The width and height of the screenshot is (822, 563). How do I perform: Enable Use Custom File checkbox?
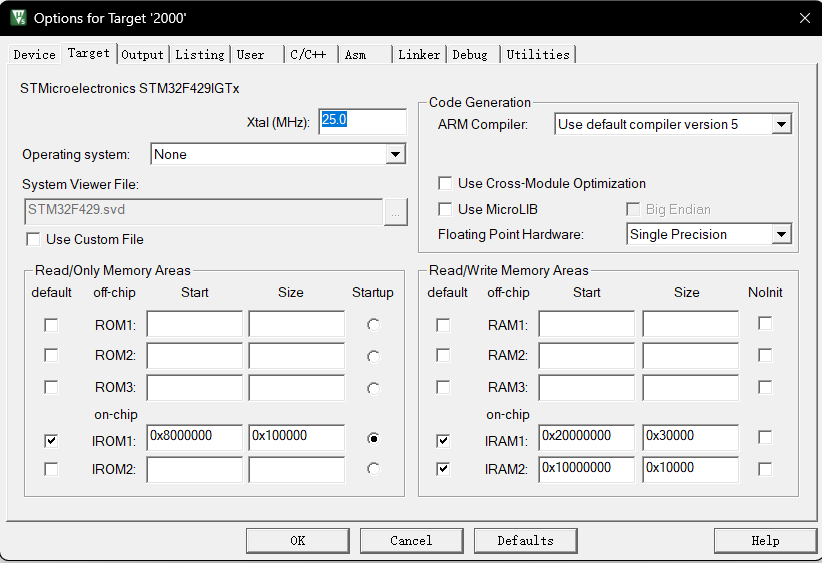33,240
